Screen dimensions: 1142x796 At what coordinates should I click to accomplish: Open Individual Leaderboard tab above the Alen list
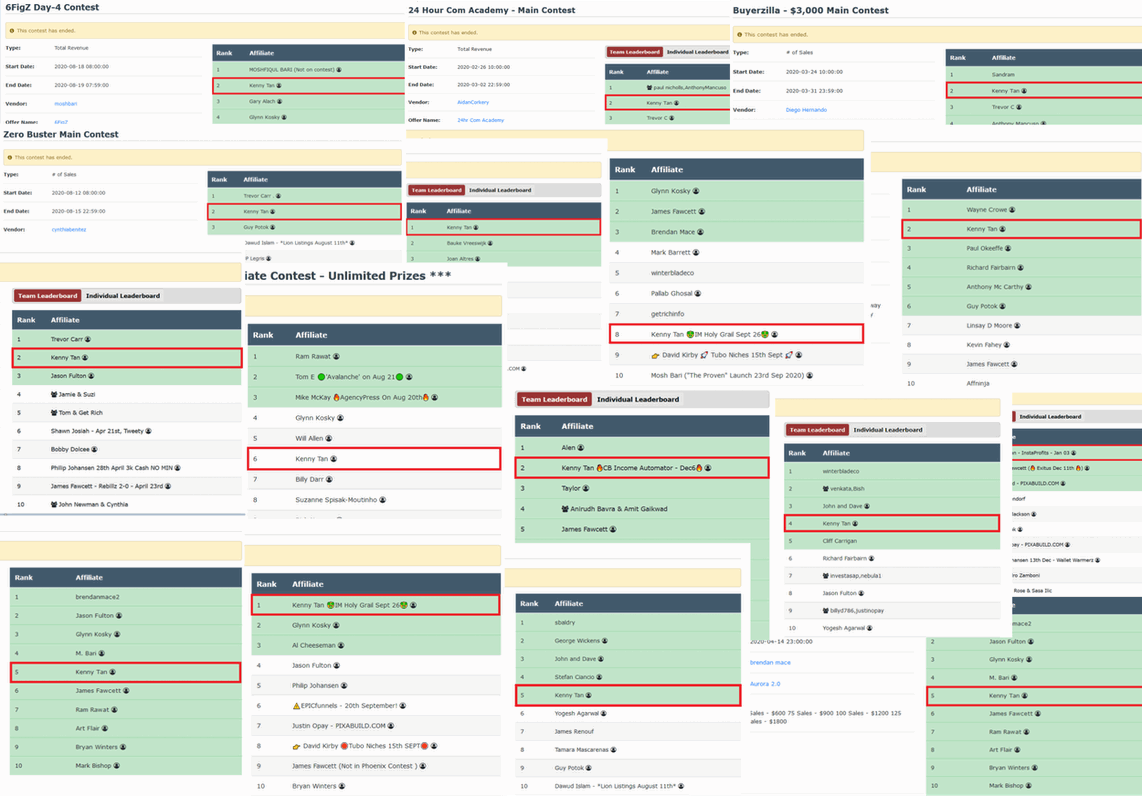638,399
